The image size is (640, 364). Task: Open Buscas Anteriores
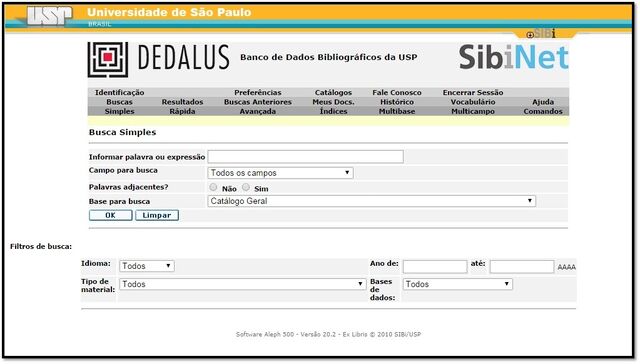[x=258, y=102]
